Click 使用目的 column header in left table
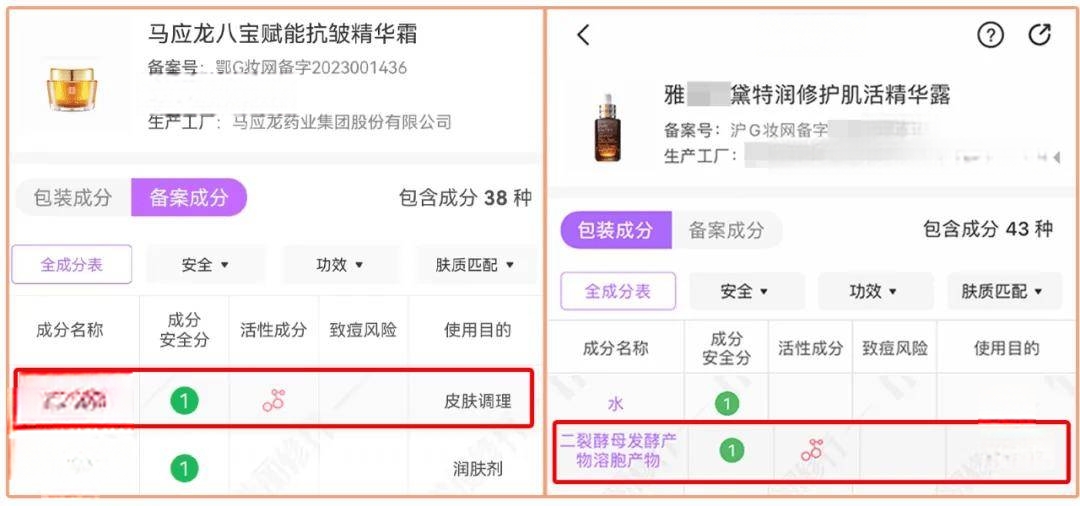This screenshot has width=1080, height=506. [477, 330]
